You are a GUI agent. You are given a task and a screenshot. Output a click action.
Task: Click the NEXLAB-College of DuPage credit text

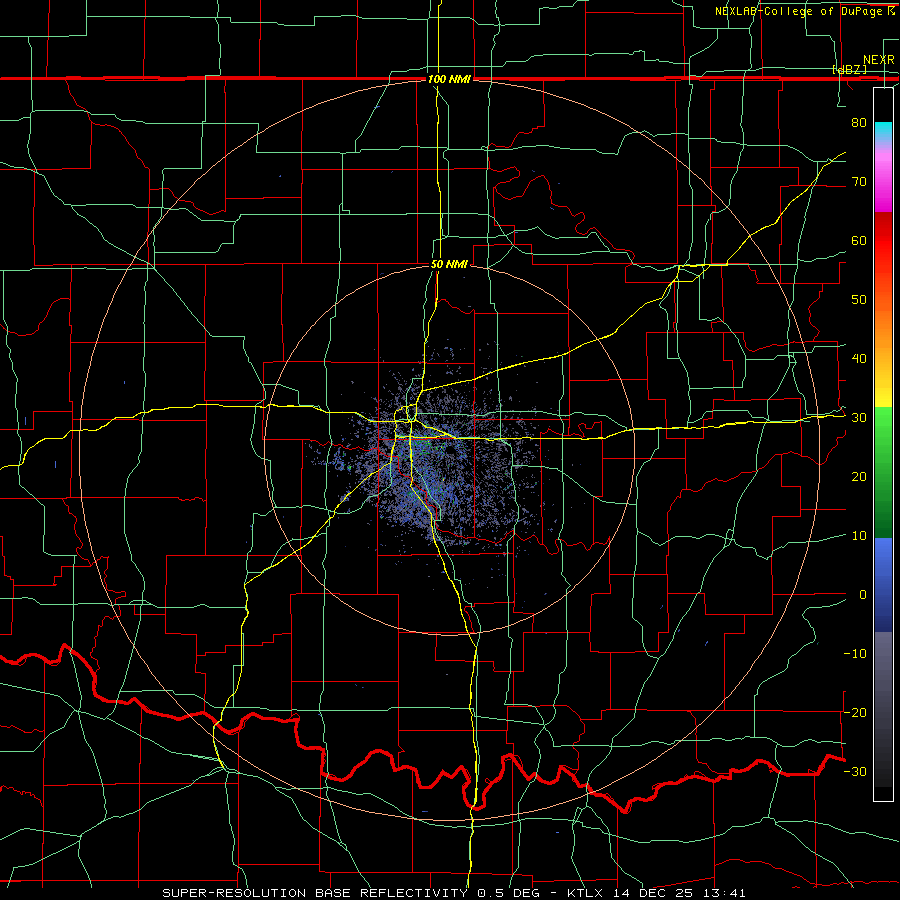point(805,11)
